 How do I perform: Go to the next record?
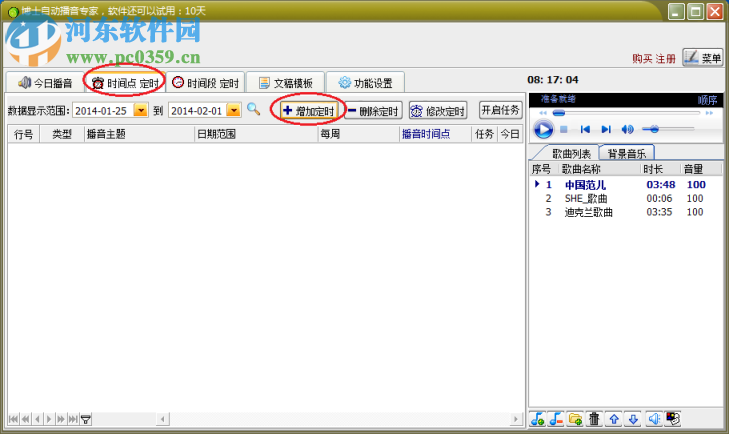point(49,419)
